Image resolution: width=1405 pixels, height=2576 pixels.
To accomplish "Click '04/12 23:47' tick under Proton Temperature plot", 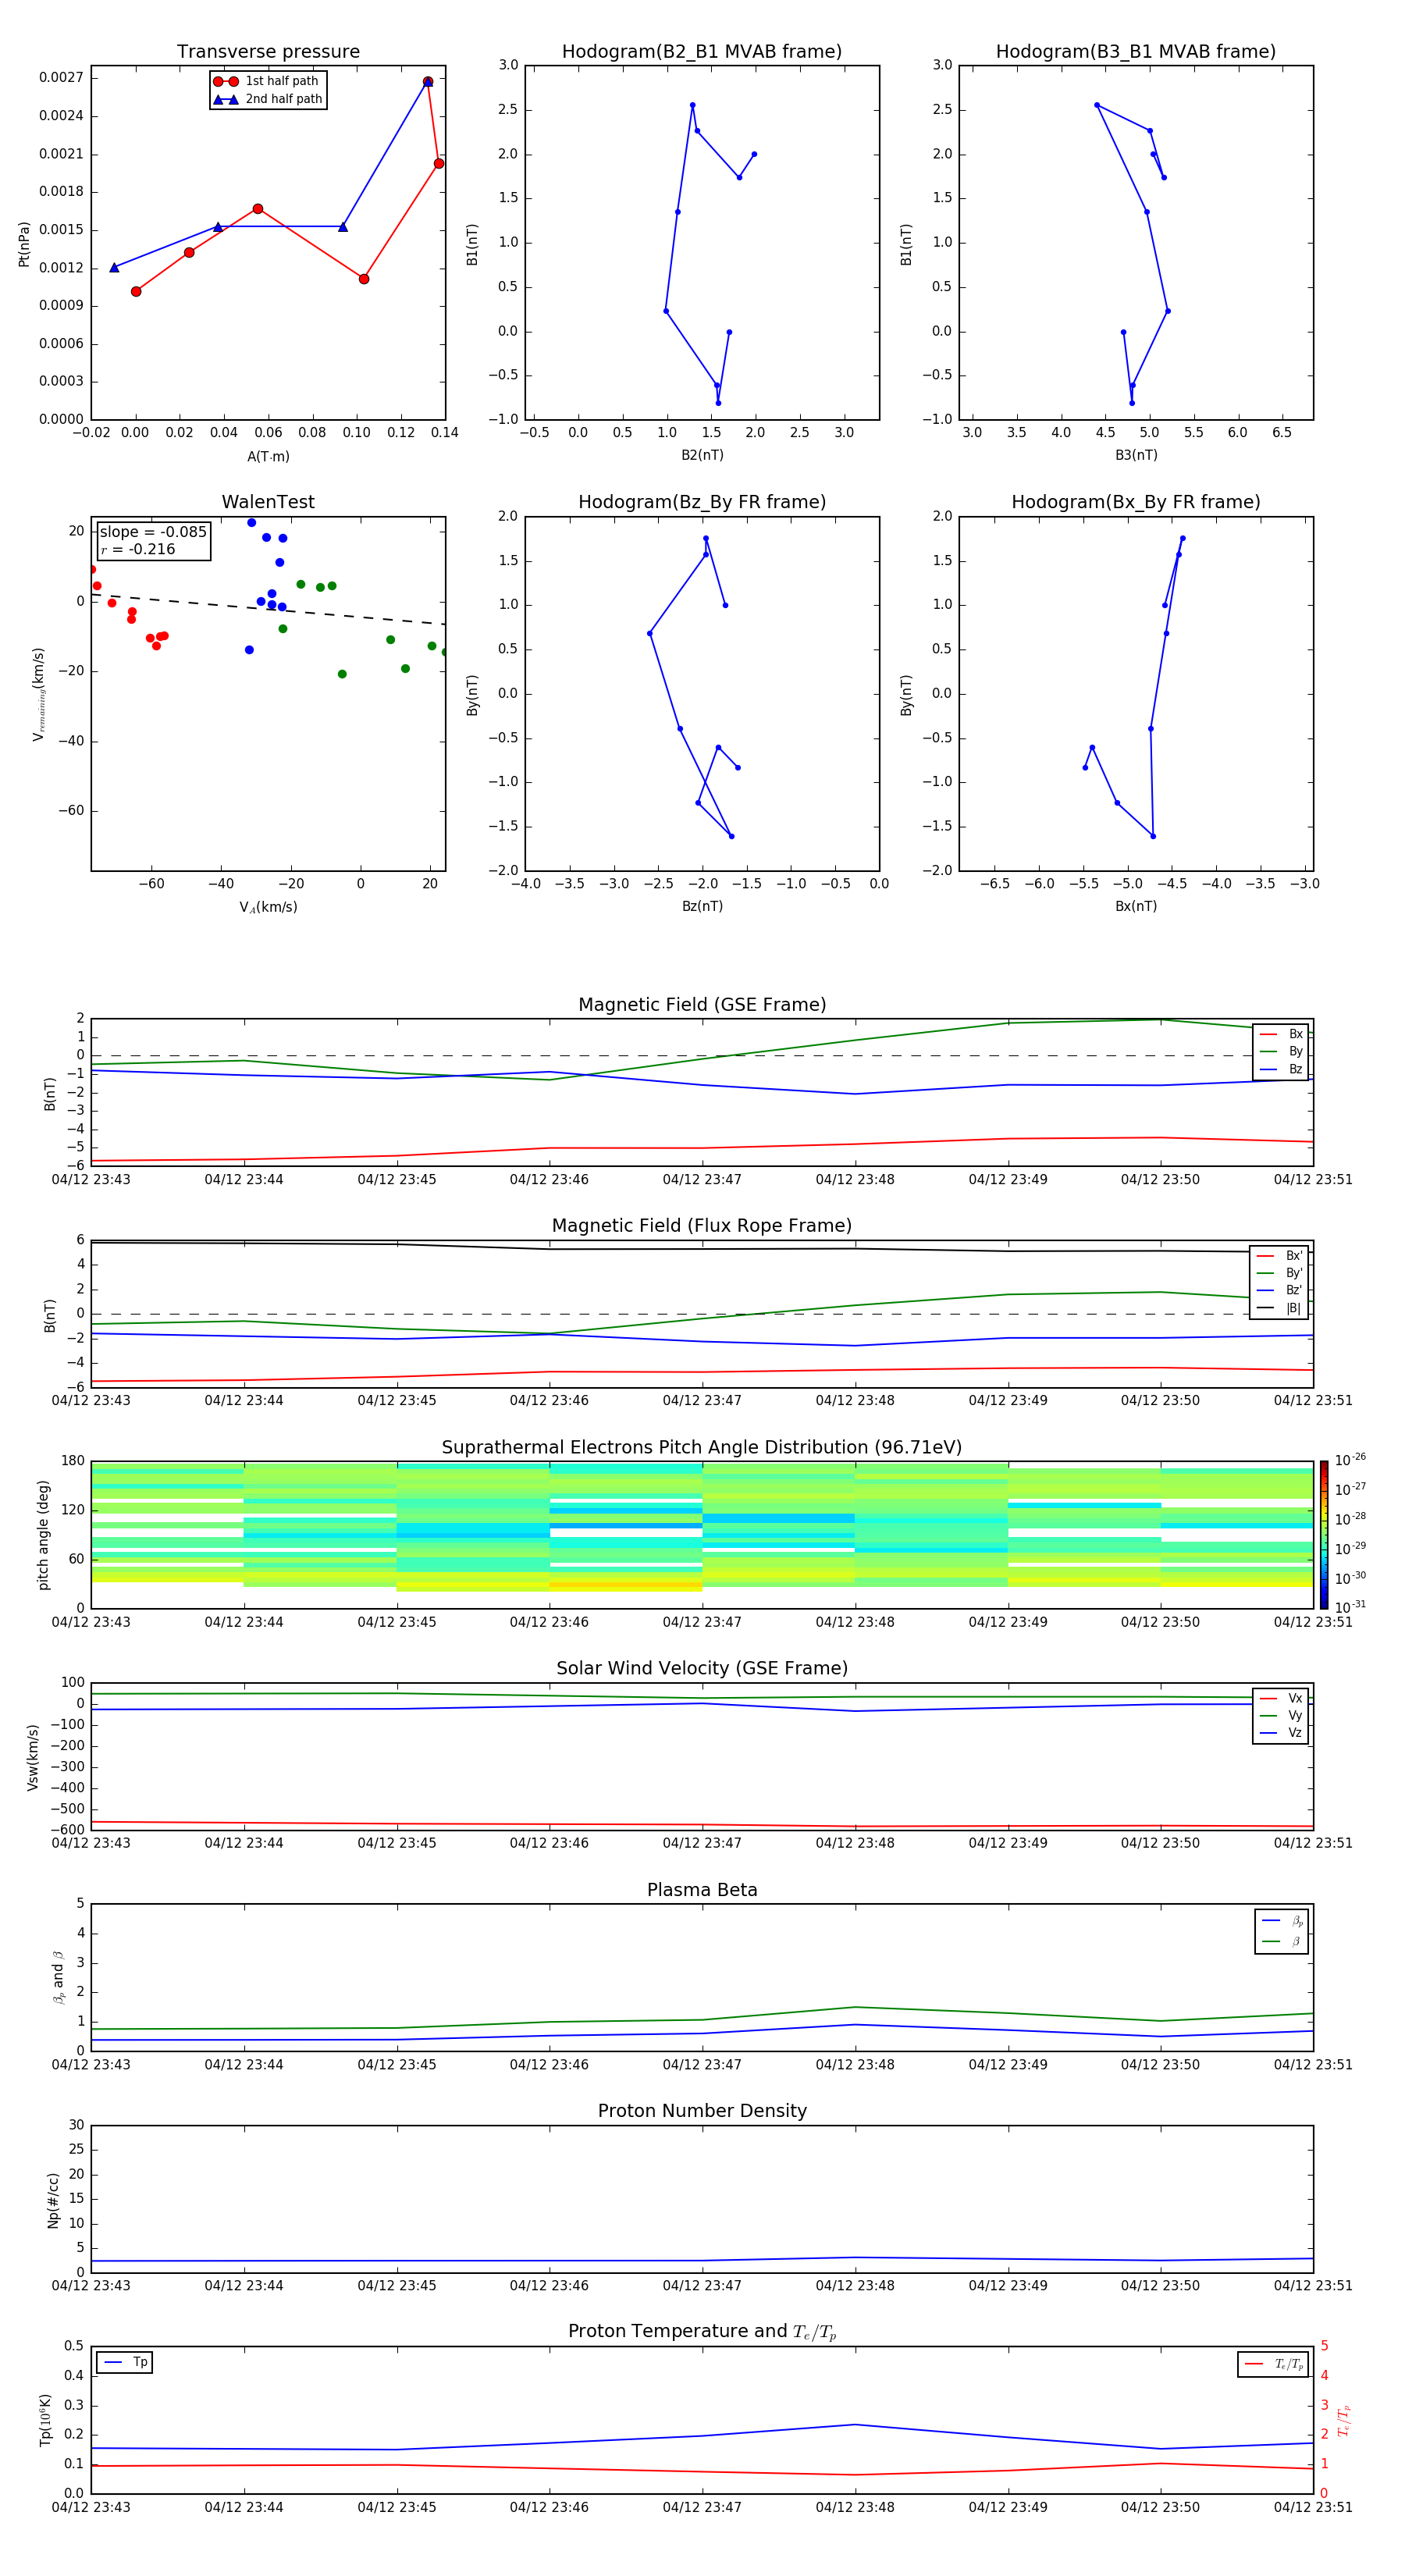I will (x=702, y=2507).
